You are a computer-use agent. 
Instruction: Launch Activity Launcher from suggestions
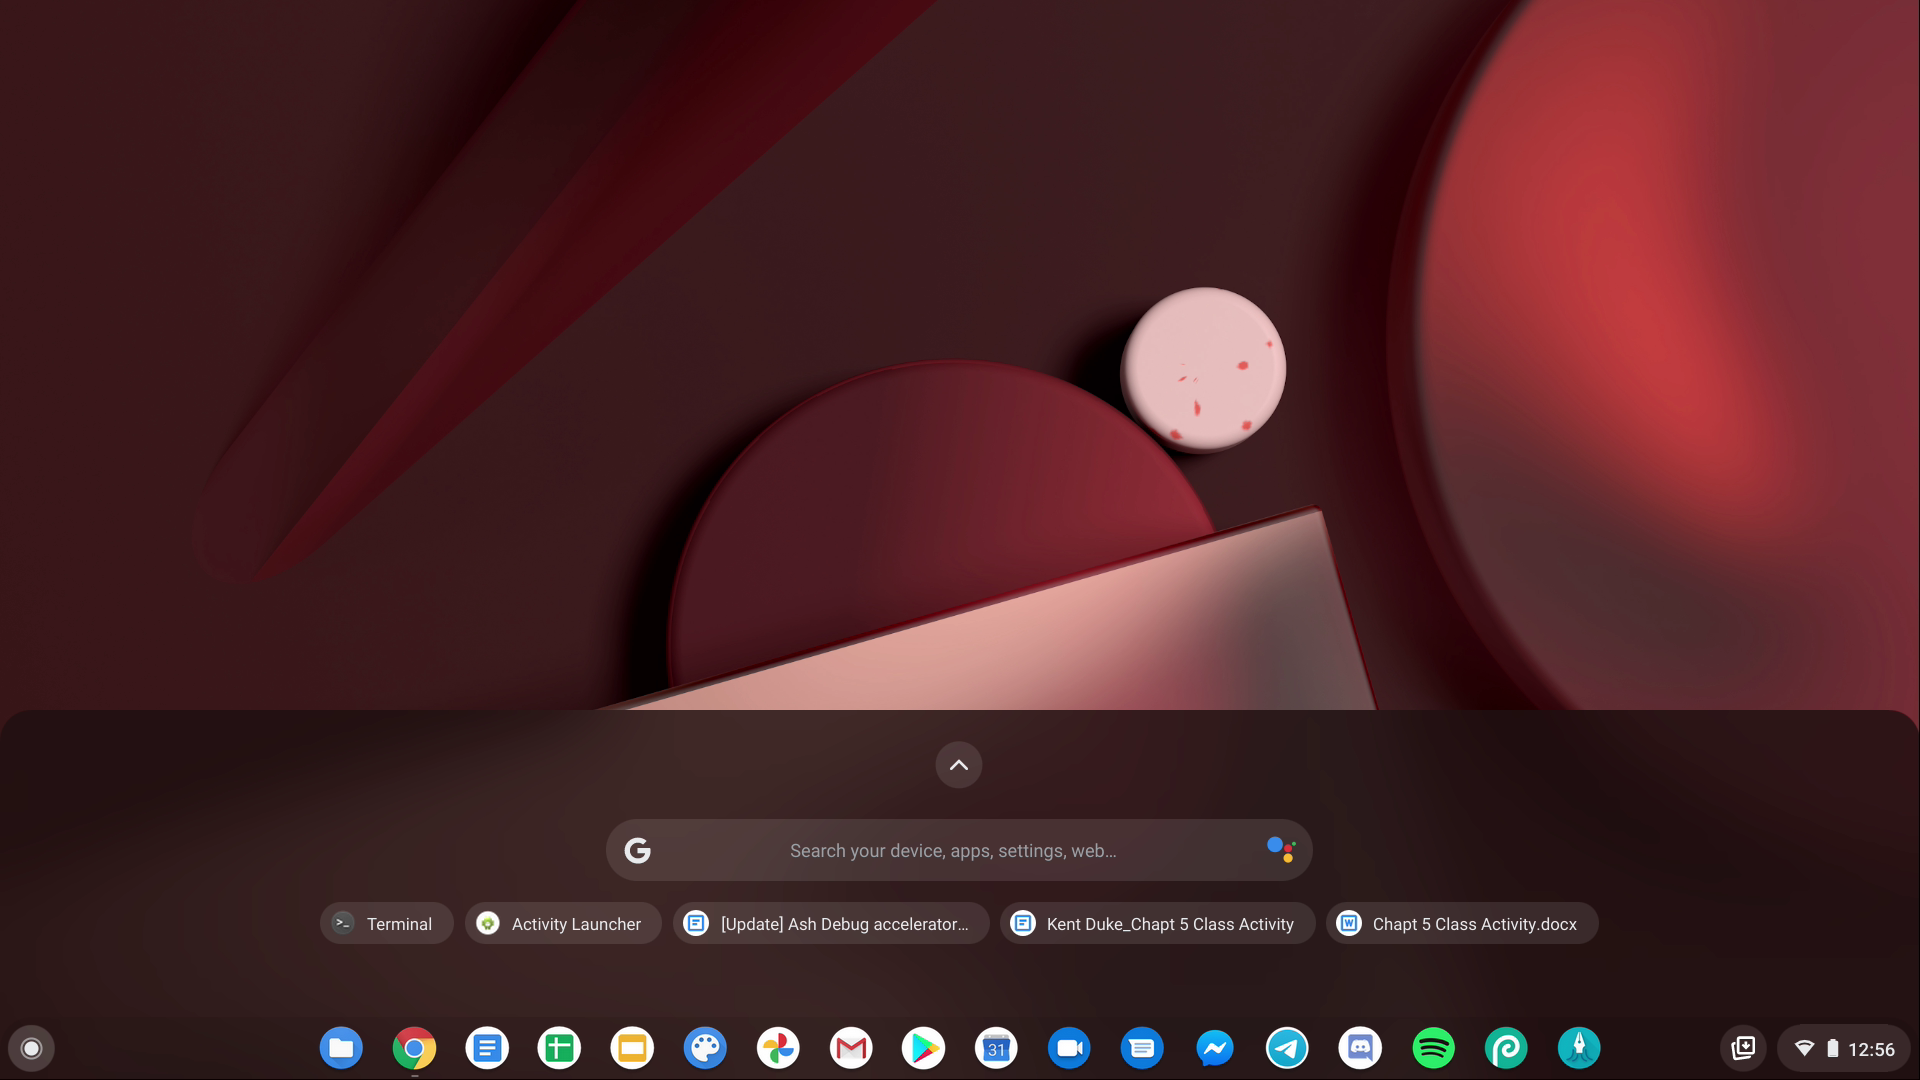(x=563, y=923)
